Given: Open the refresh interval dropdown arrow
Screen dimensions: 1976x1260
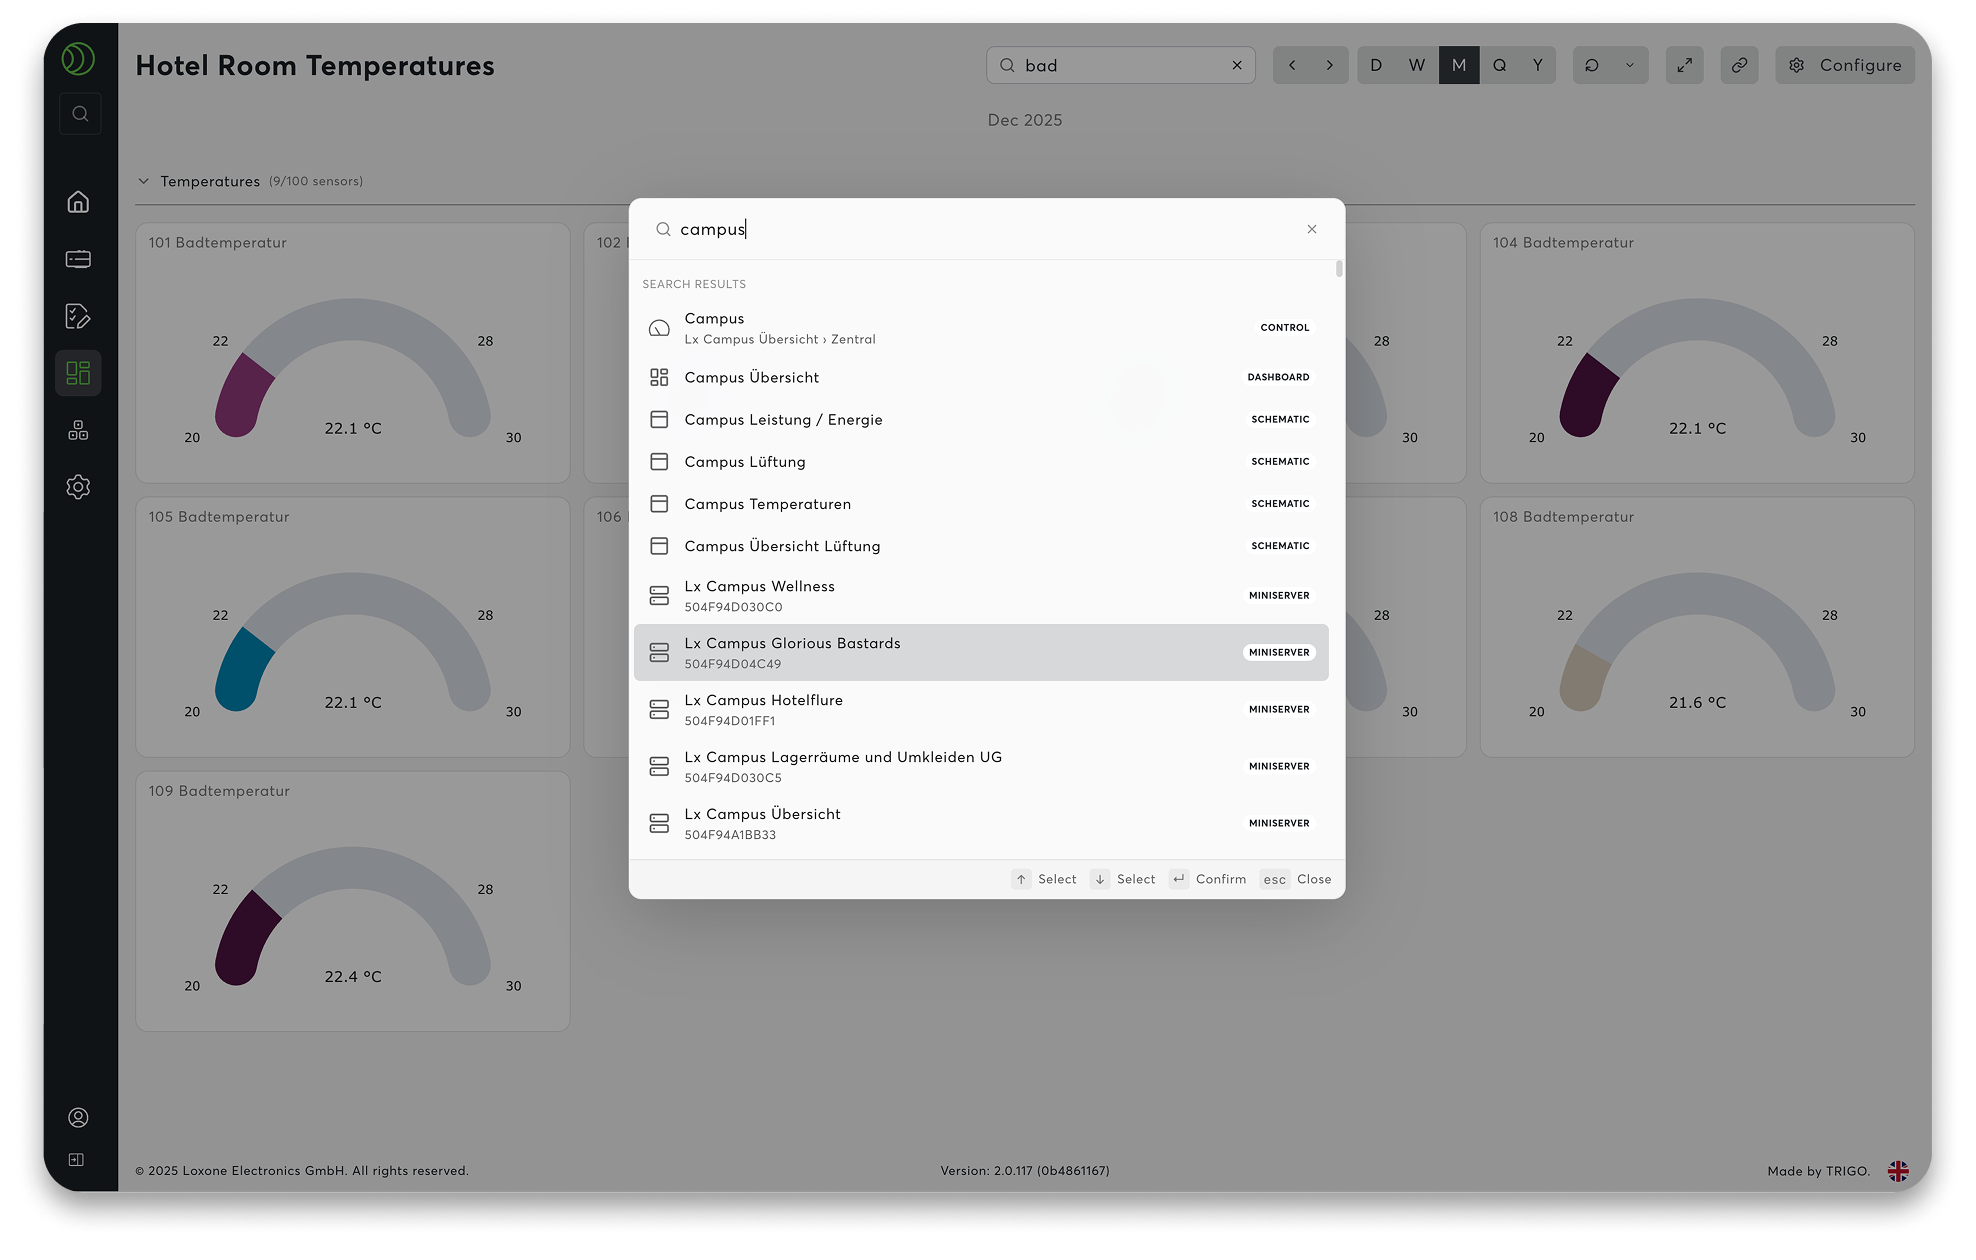Looking at the screenshot, I should pos(1630,65).
